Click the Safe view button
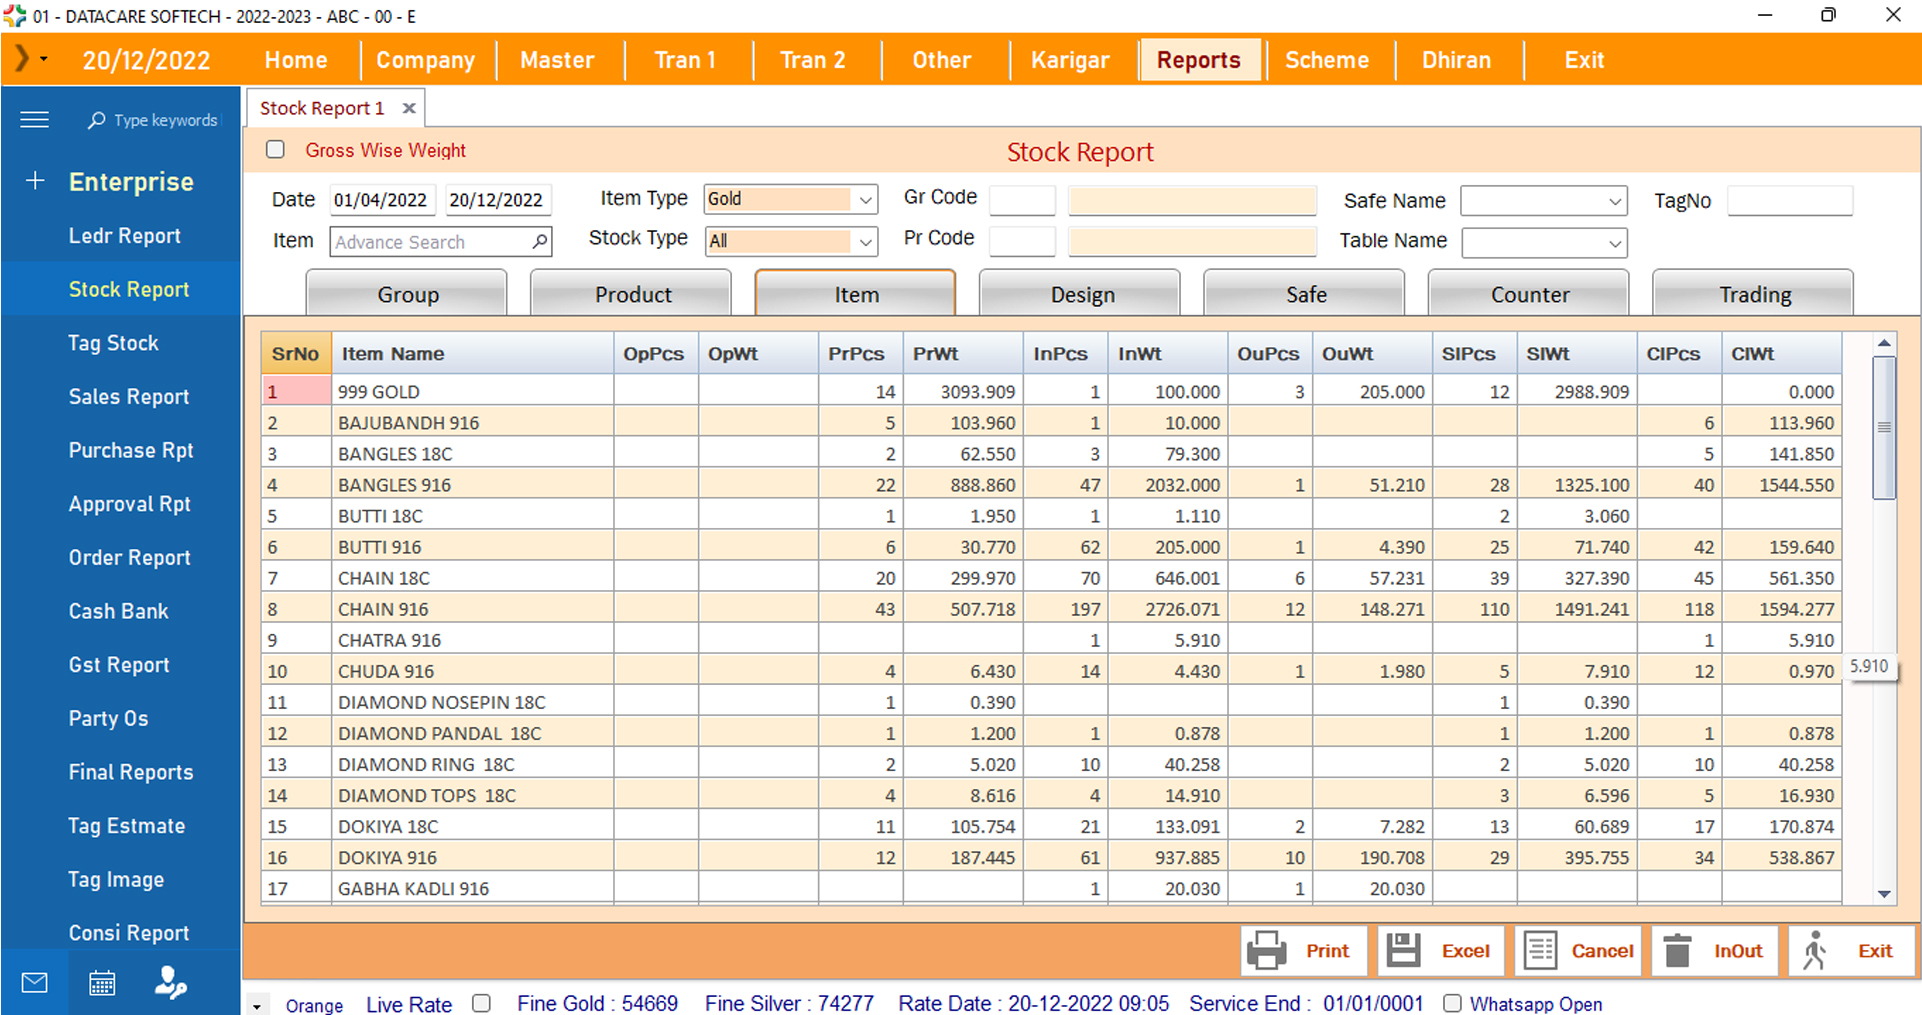The height and width of the screenshot is (1015, 1922). [x=1305, y=294]
